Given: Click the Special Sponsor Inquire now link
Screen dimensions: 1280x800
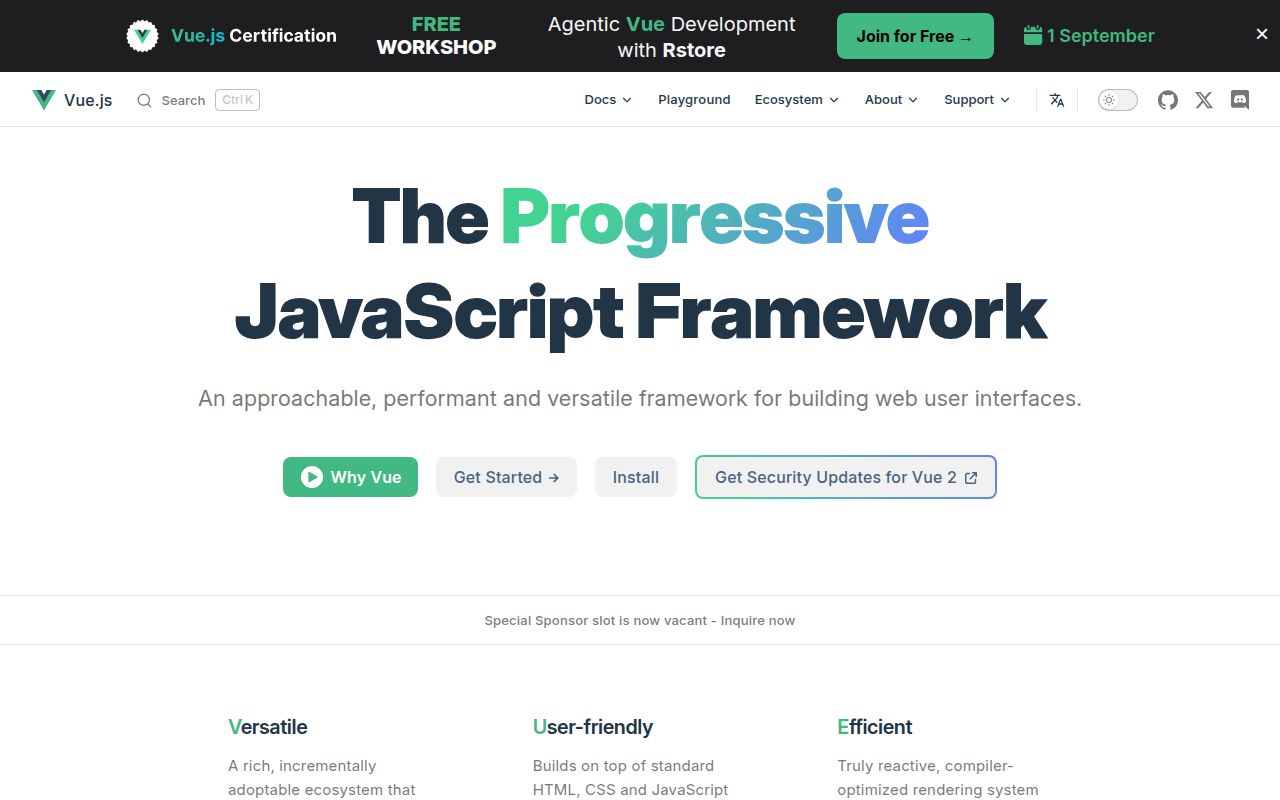Looking at the screenshot, I should (640, 620).
